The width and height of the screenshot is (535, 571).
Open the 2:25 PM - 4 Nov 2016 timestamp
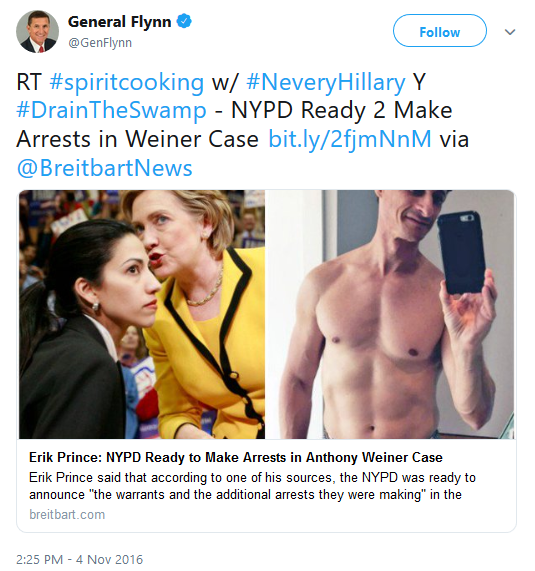pos(79,559)
